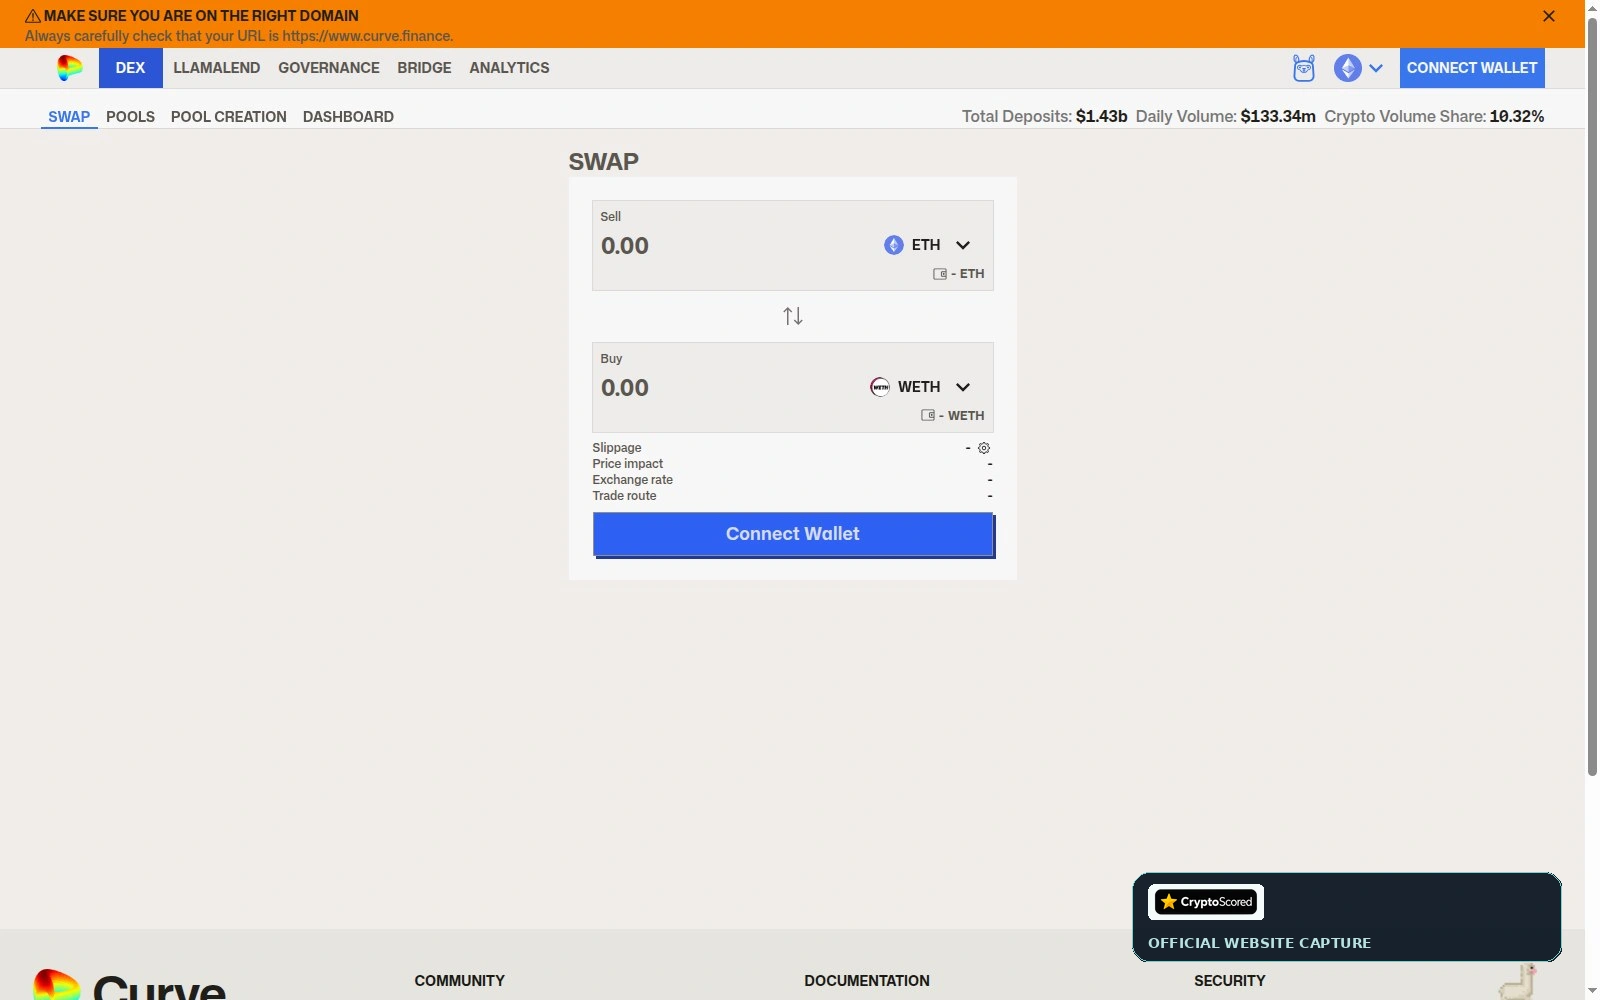1600x1000 pixels.
Task: Click the Curve rainbow logo in header
Action: 69,68
